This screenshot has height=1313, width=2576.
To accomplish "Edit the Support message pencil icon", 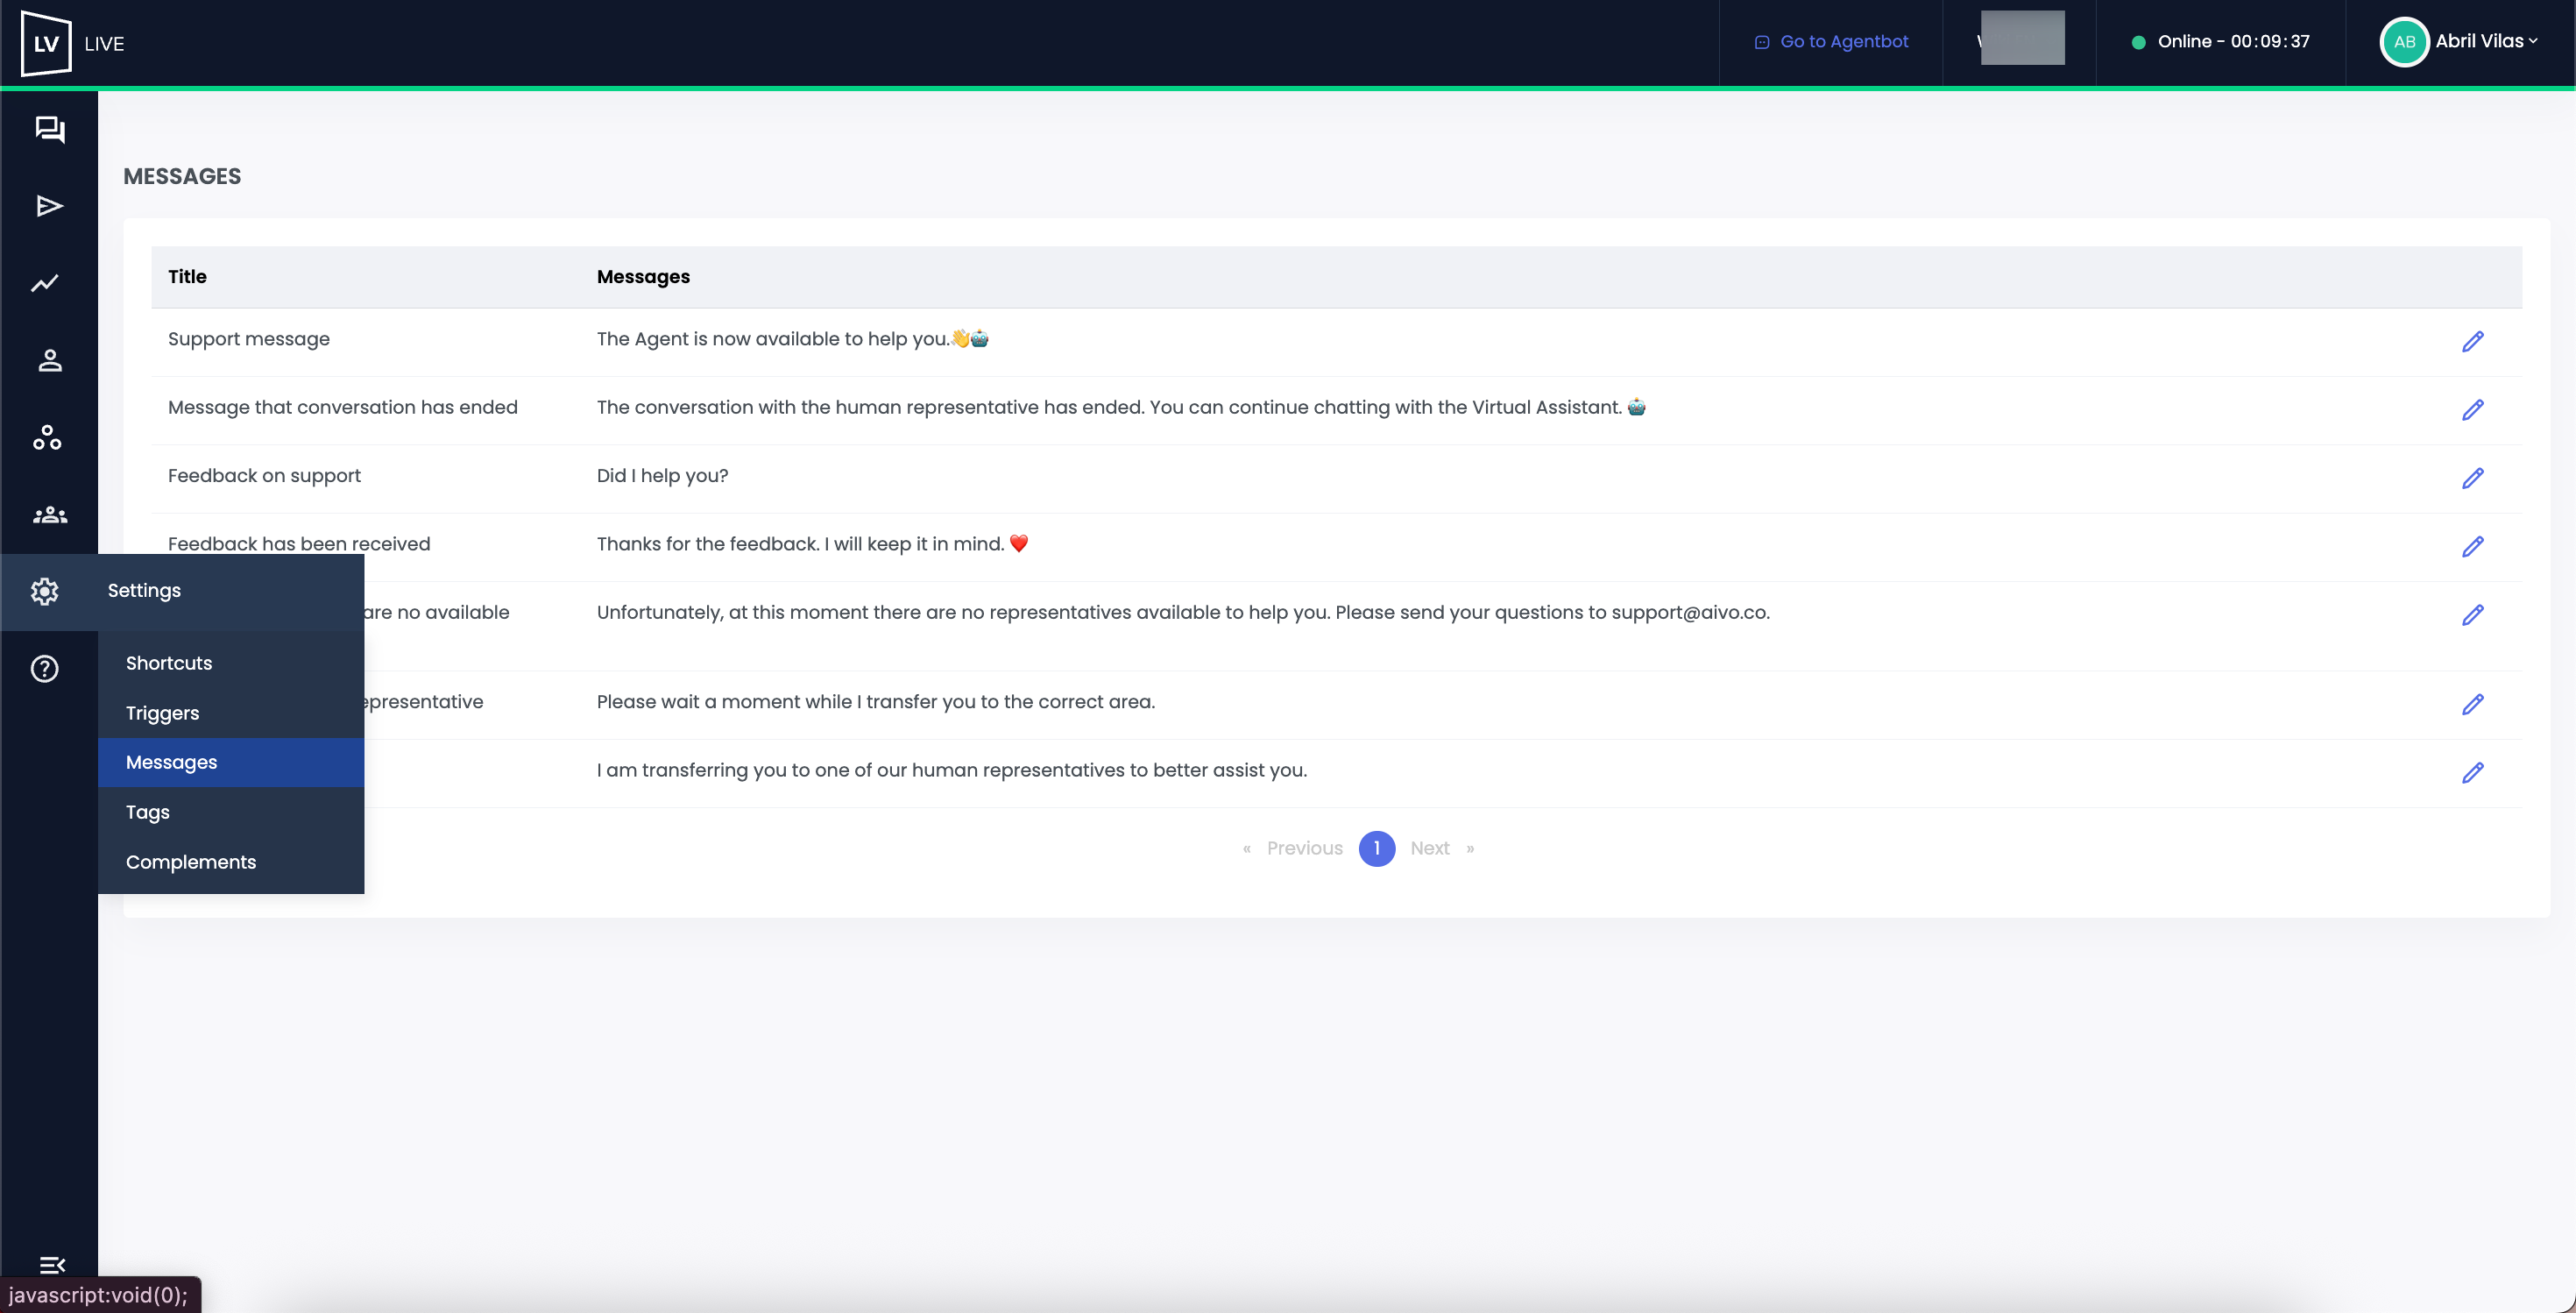I will [x=2471, y=342].
